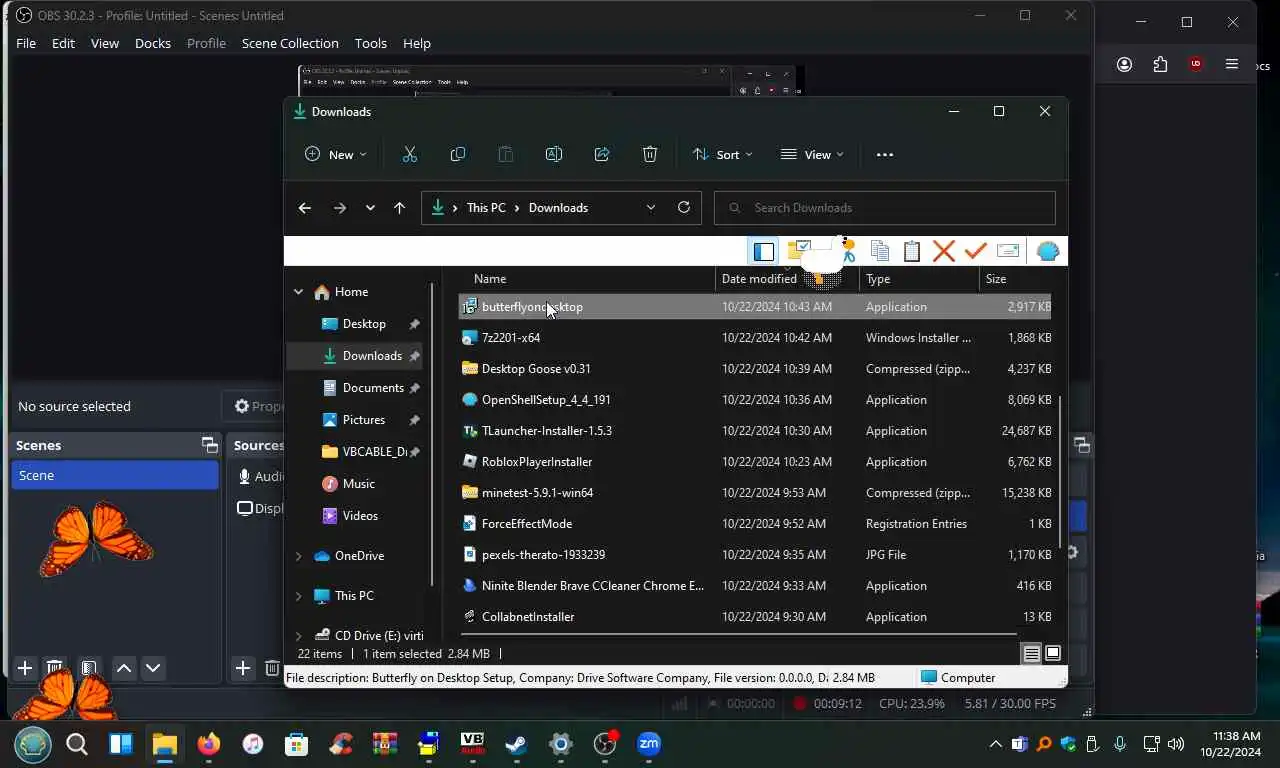Open the See more ellipsis menu

coord(885,154)
